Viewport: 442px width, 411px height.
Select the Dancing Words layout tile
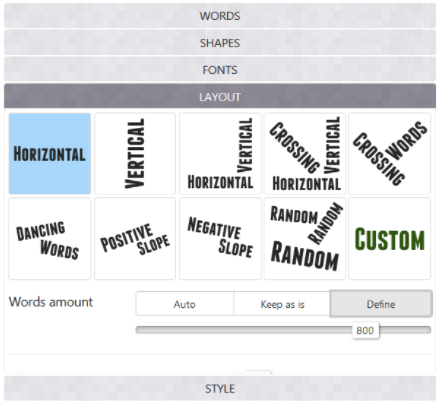click(50, 239)
